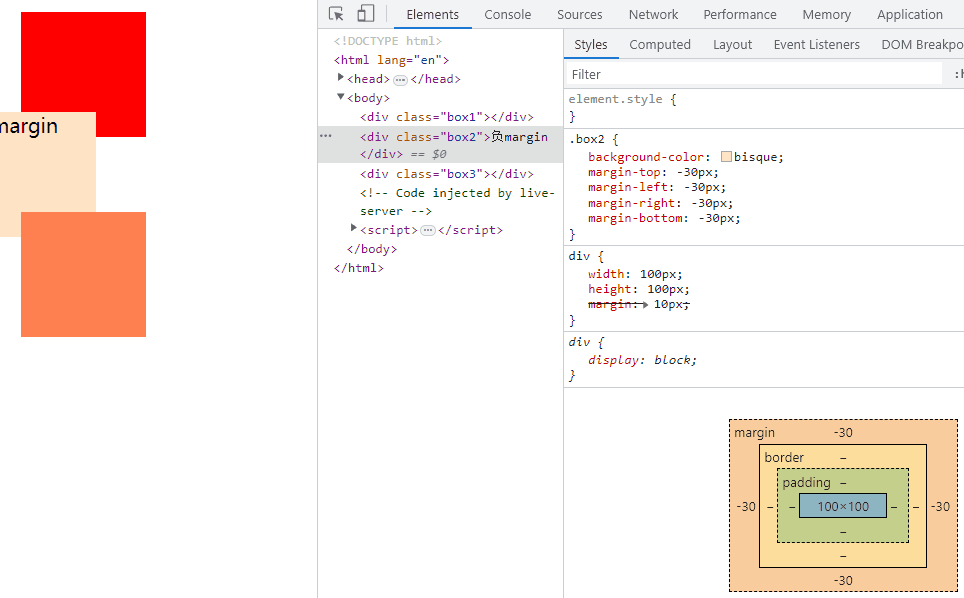Open the Network panel
The width and height of the screenshot is (964, 598).
[653, 14]
